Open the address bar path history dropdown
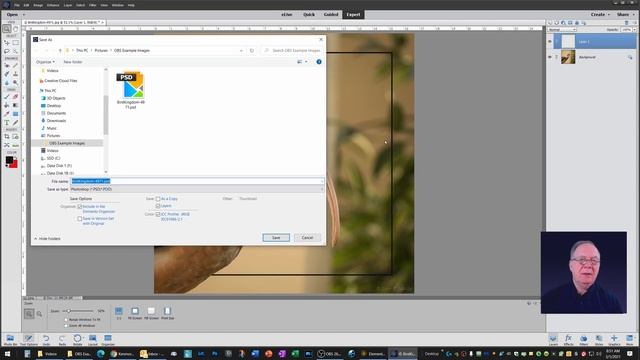Screen dimensions: 640x360 point(241,51)
